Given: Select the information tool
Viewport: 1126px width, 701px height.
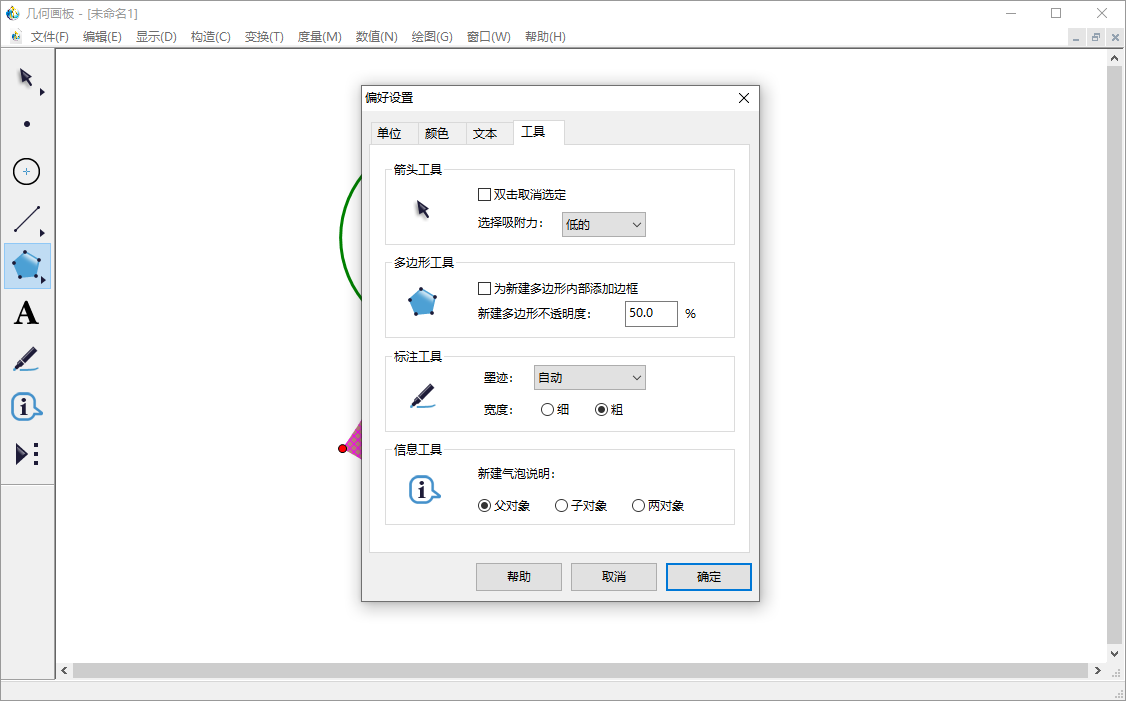Looking at the screenshot, I should (26, 407).
